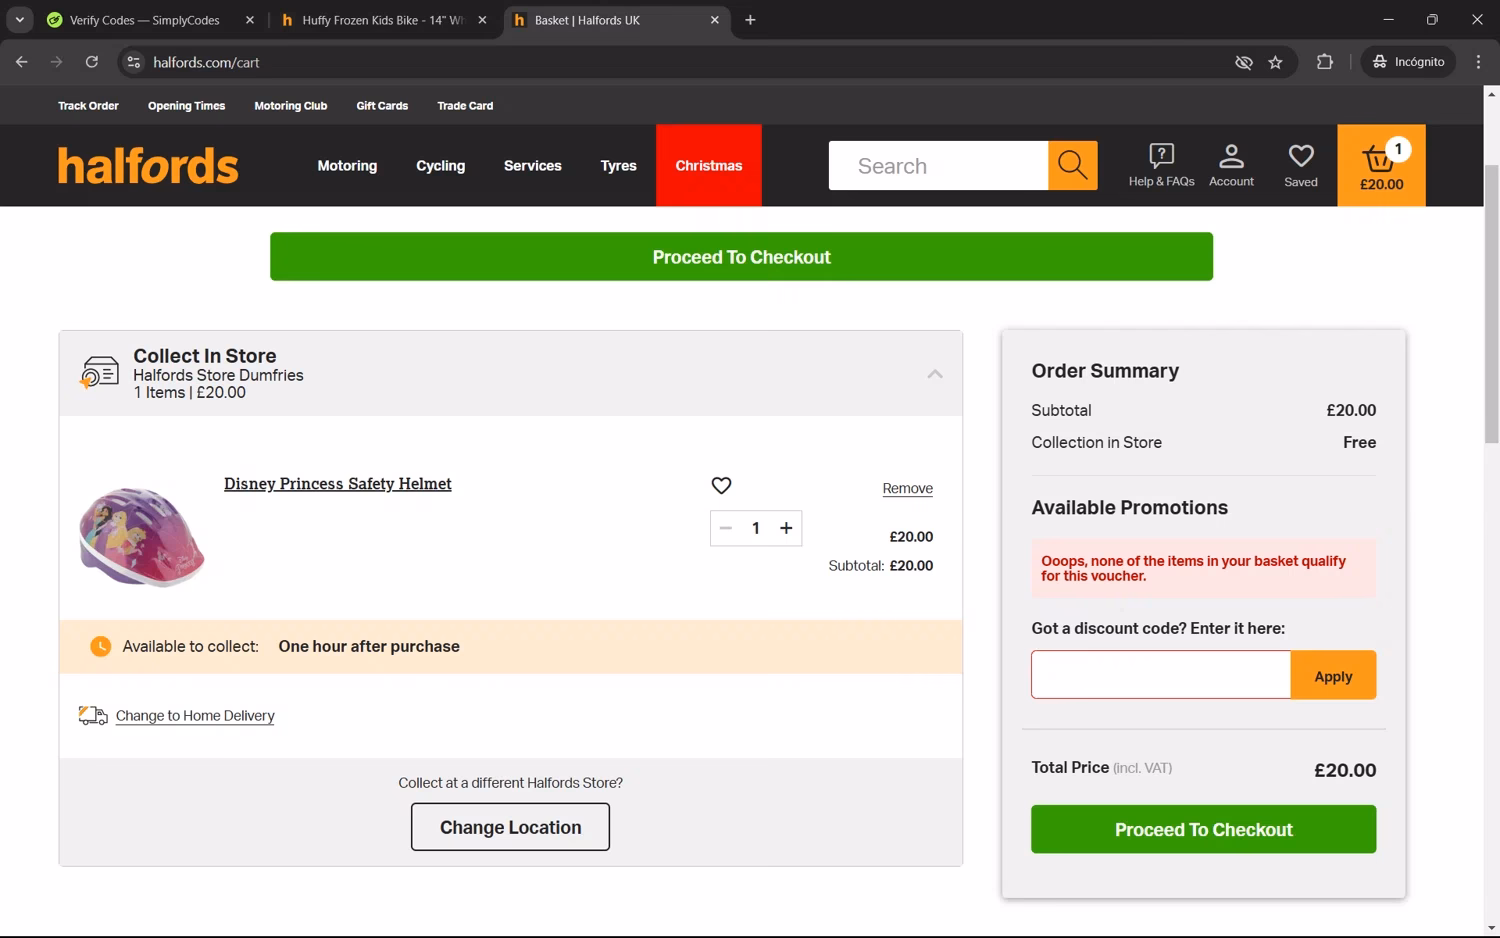Screen dimensions: 1500x938
Task: Click the 'One hour after purchase' text
Action: tap(369, 646)
